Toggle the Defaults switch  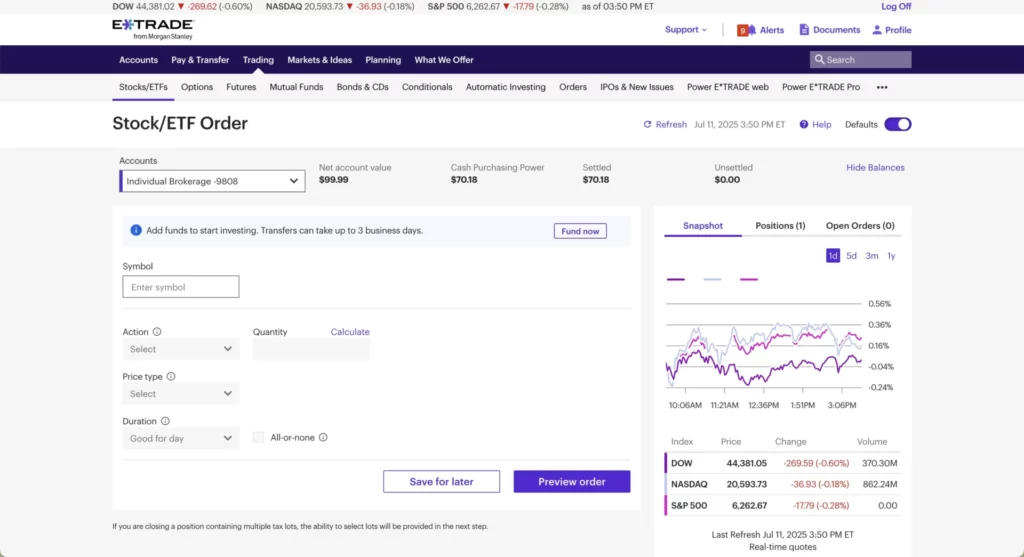click(897, 124)
